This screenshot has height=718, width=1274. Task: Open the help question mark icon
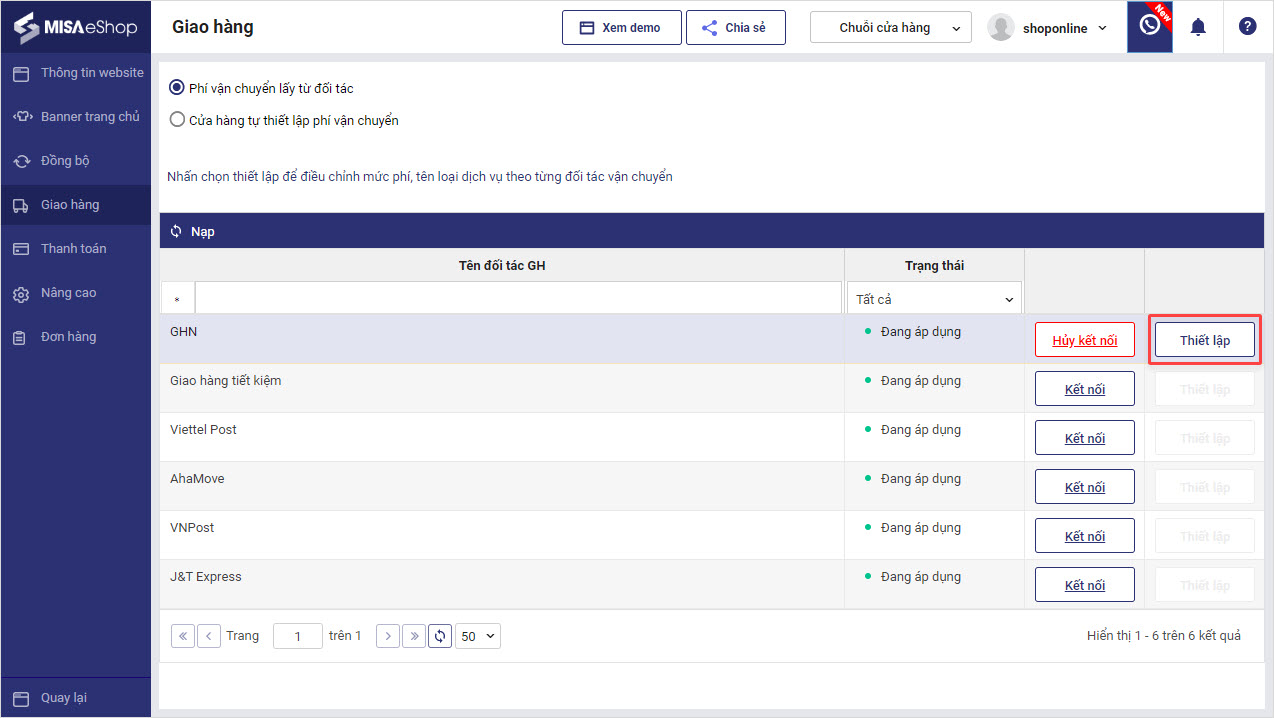pyautogui.click(x=1247, y=27)
